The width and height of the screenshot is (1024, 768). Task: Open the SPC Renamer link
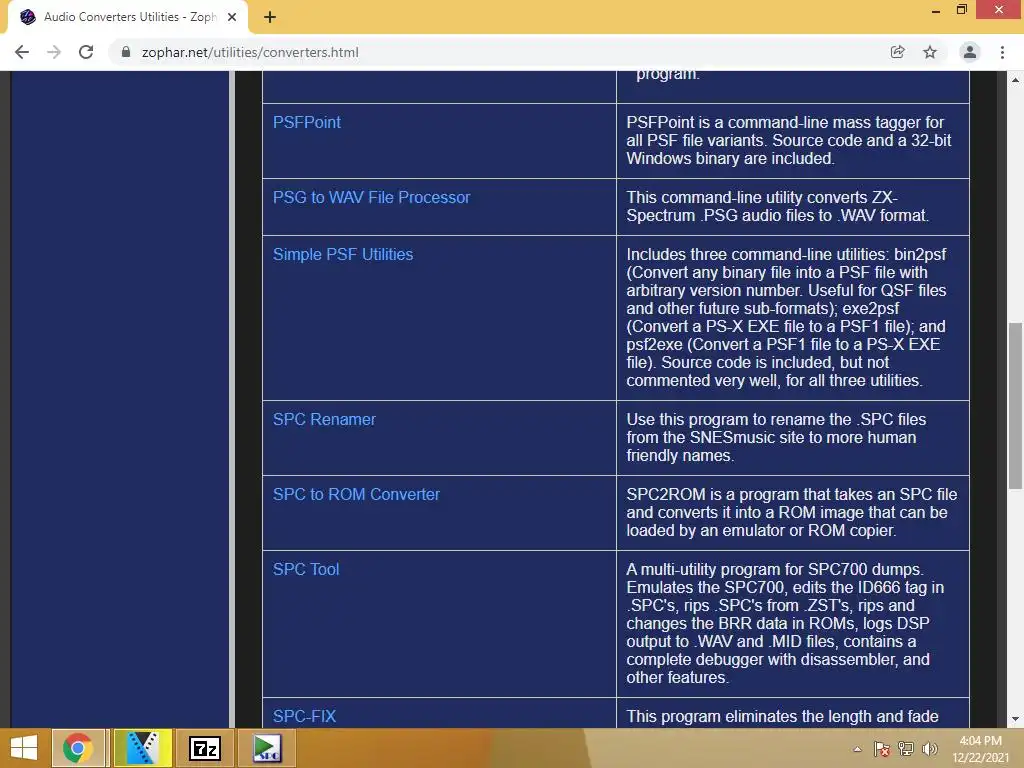[325, 419]
